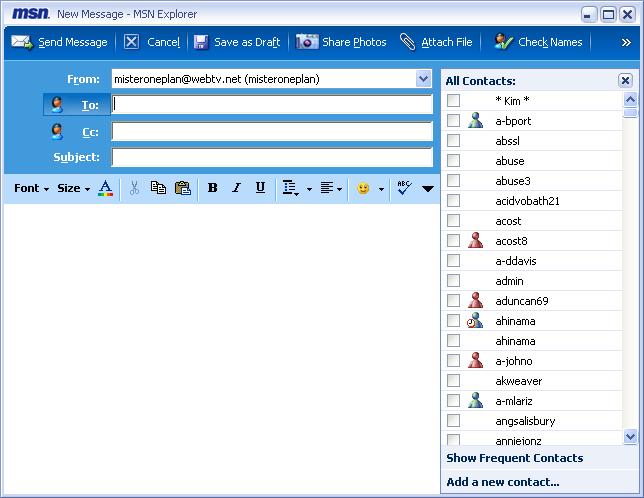Check the * Kim * contact checkbox

[453, 101]
